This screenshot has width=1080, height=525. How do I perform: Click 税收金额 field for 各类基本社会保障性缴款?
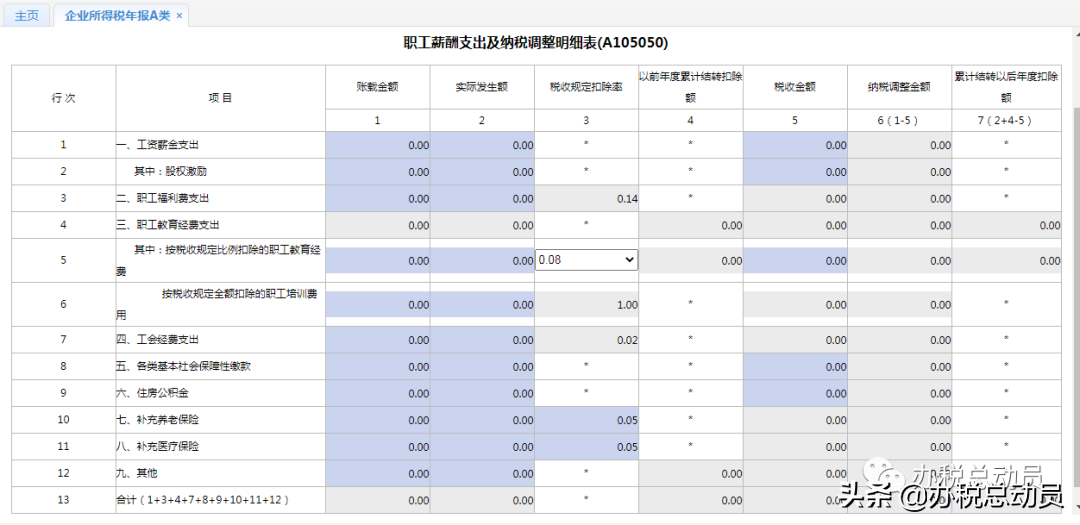coord(796,367)
